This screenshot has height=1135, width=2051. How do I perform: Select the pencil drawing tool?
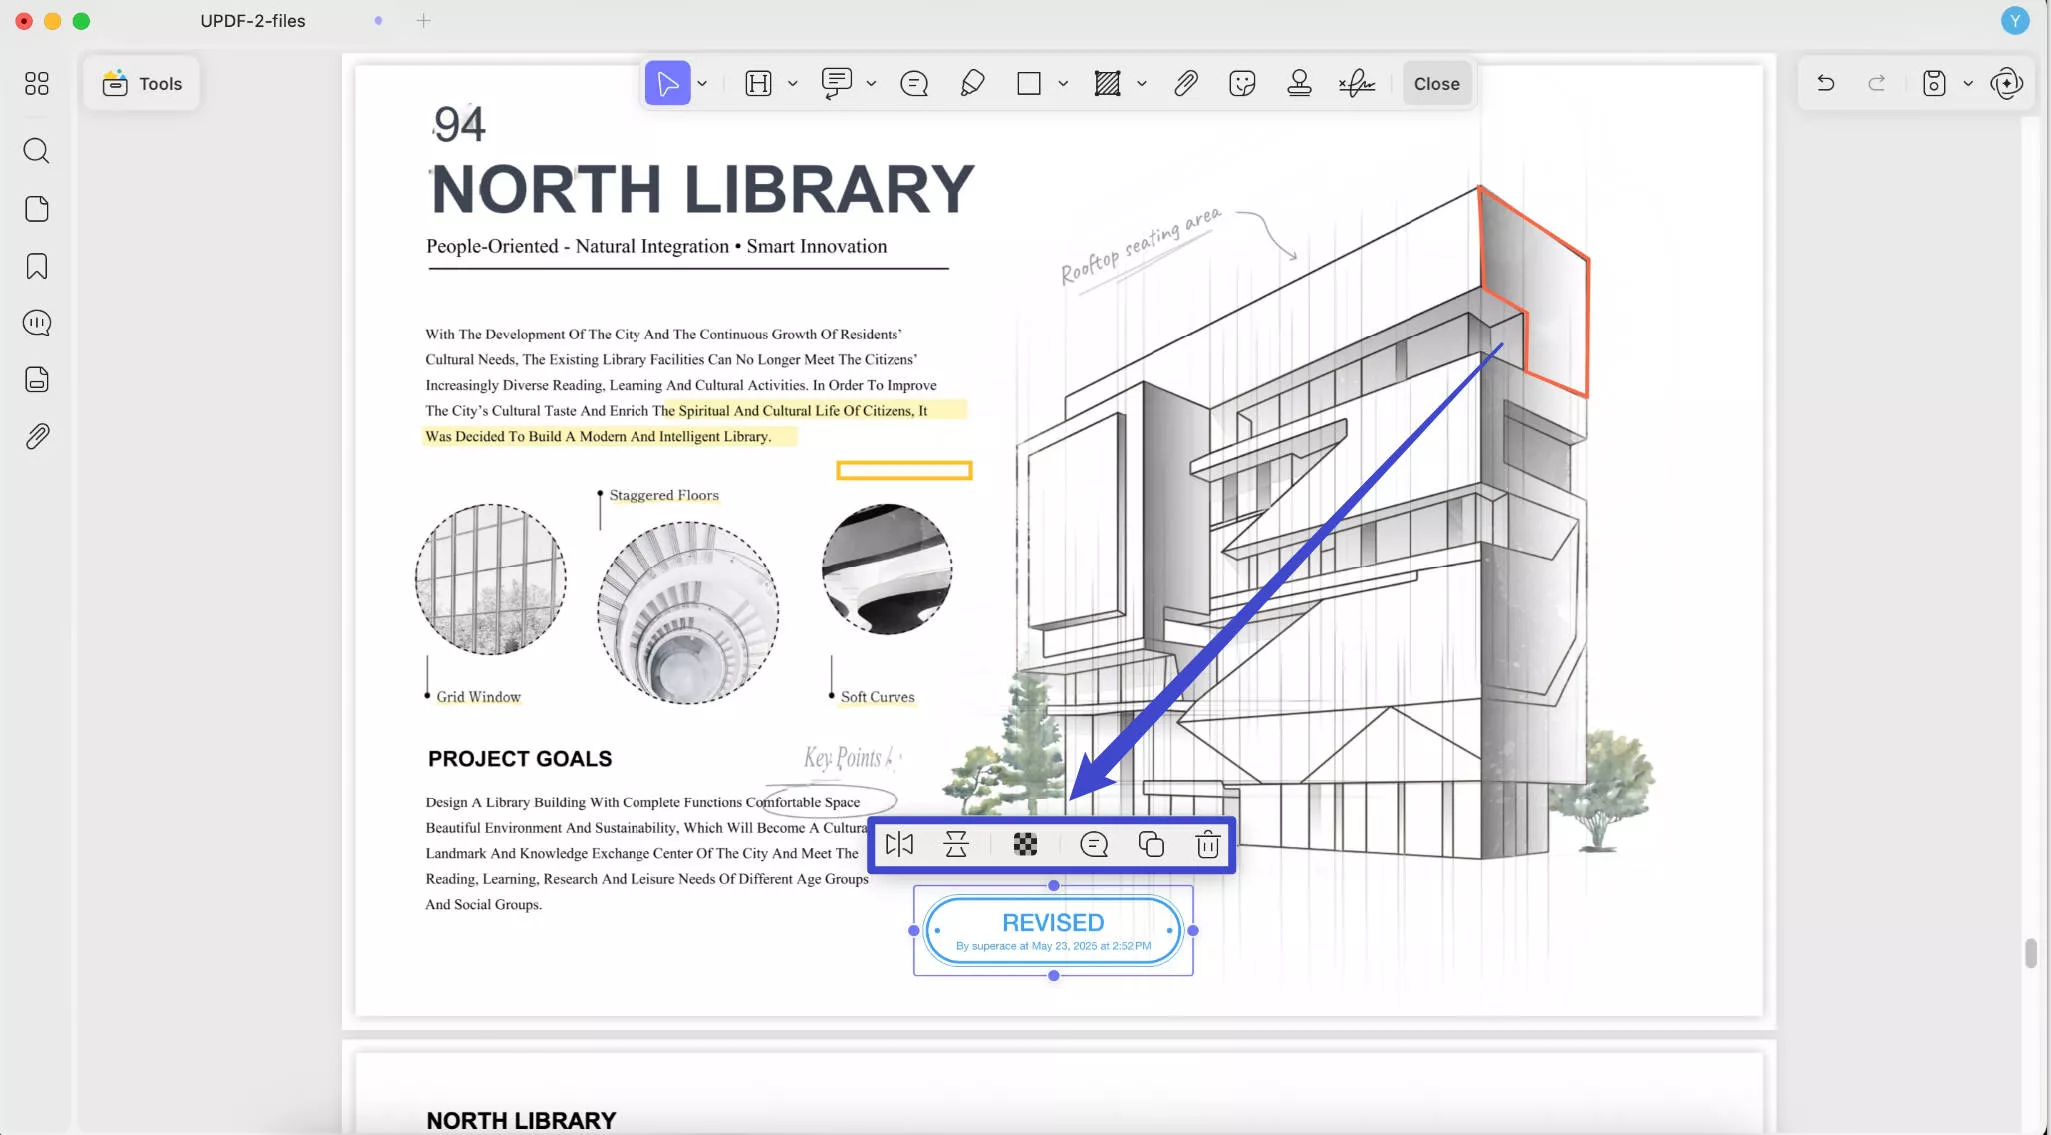972,83
